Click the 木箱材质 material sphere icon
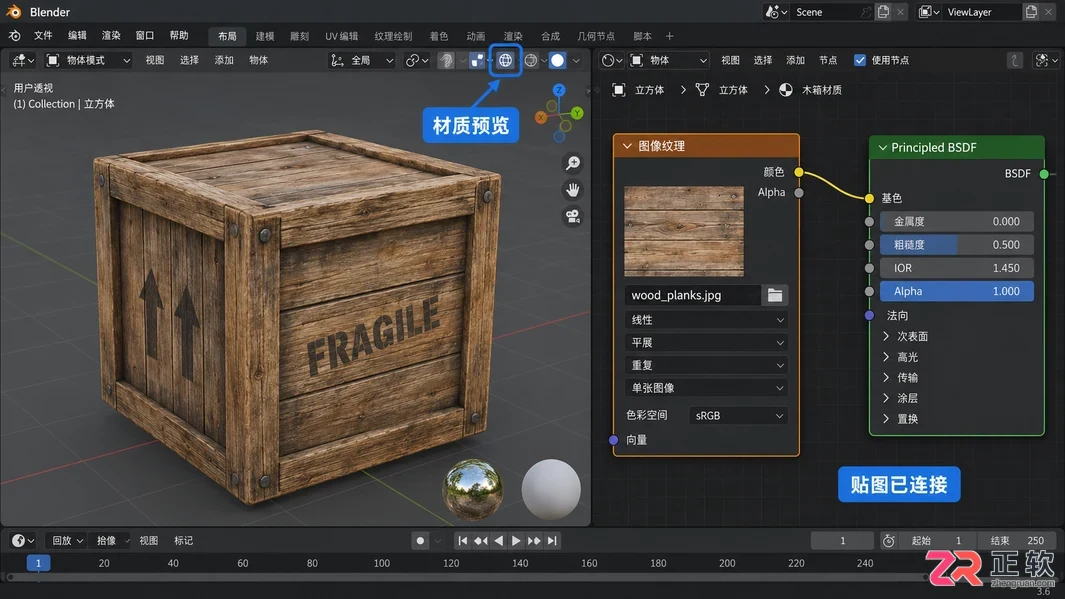 [786, 90]
